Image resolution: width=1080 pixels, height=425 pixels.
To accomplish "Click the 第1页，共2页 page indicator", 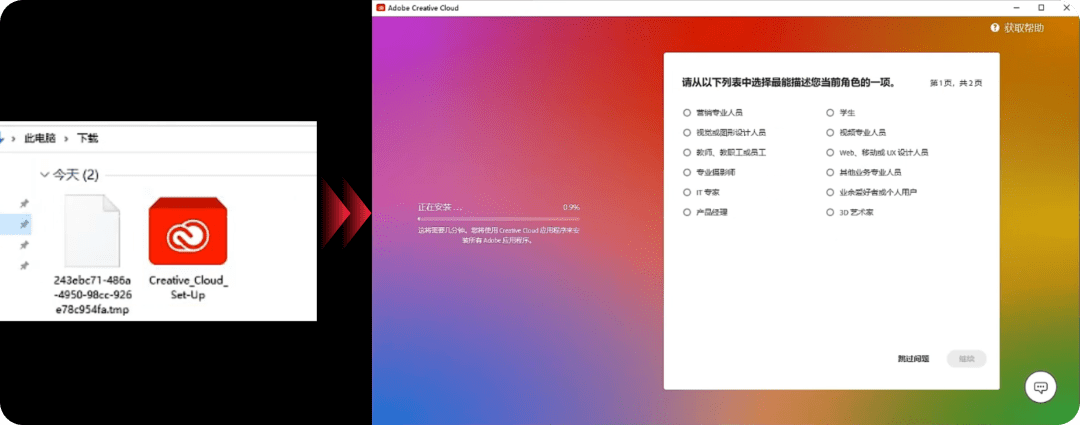I will (956, 83).
